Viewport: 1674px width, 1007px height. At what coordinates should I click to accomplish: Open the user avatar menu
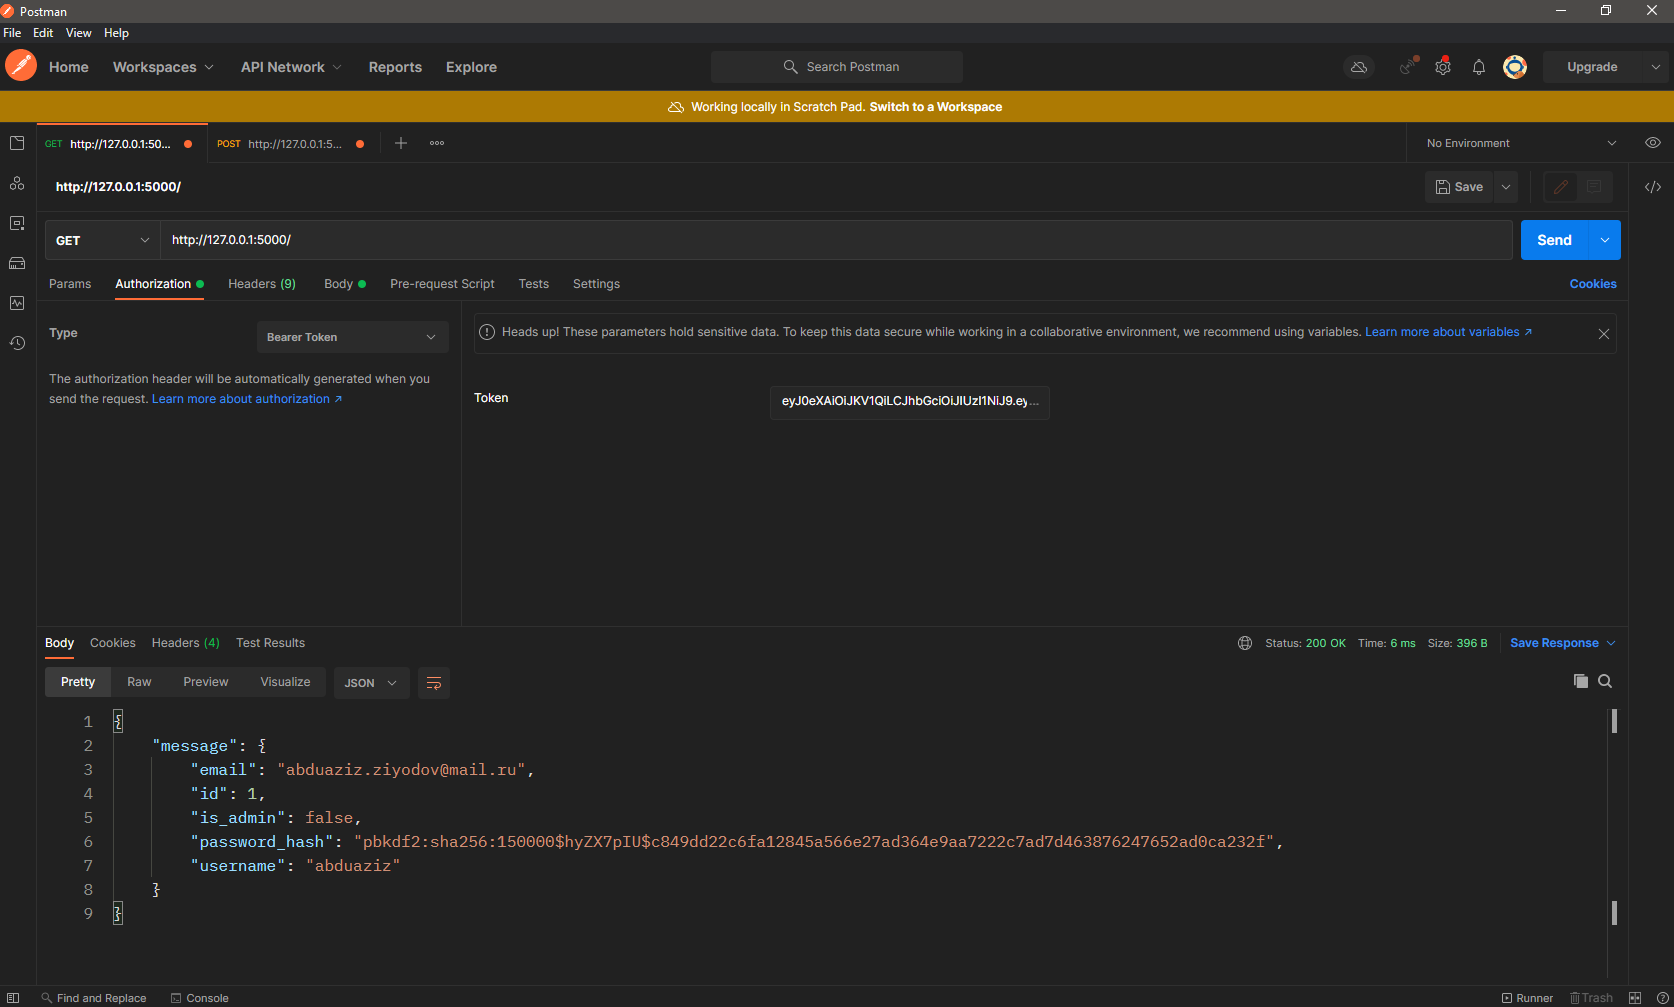click(1515, 67)
